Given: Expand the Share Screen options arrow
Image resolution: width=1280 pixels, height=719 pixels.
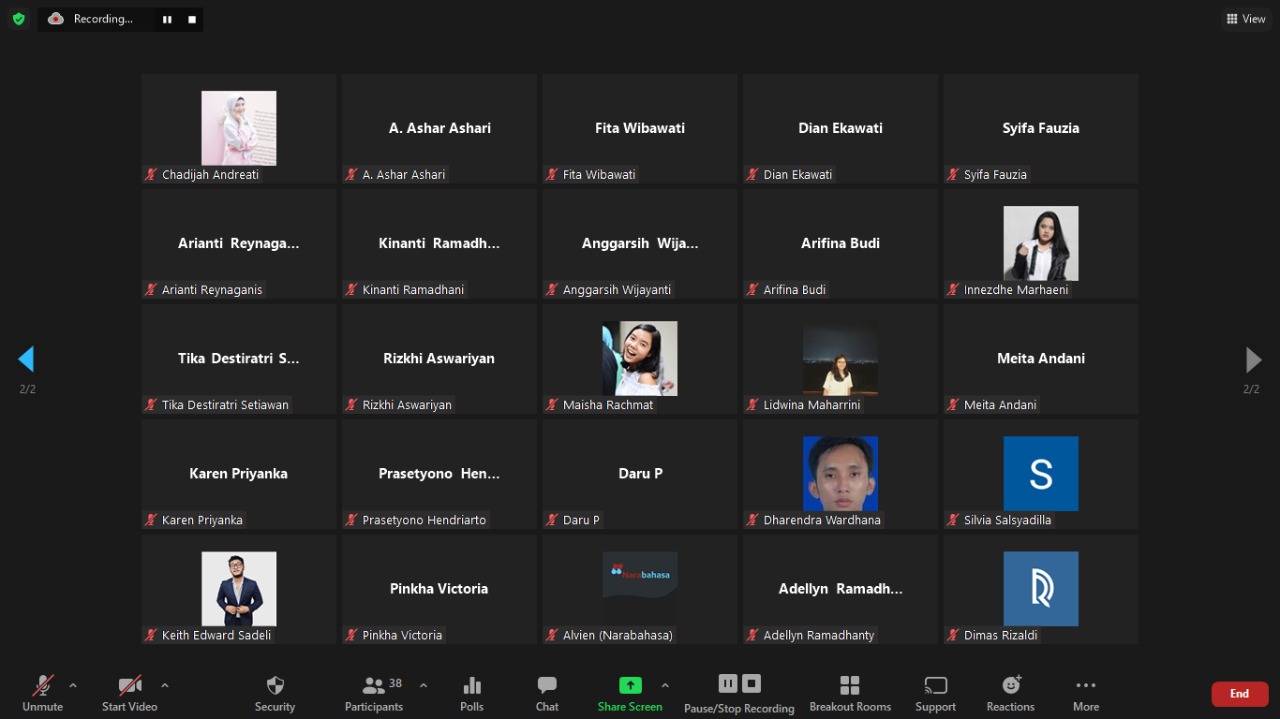Looking at the screenshot, I should [x=665, y=686].
